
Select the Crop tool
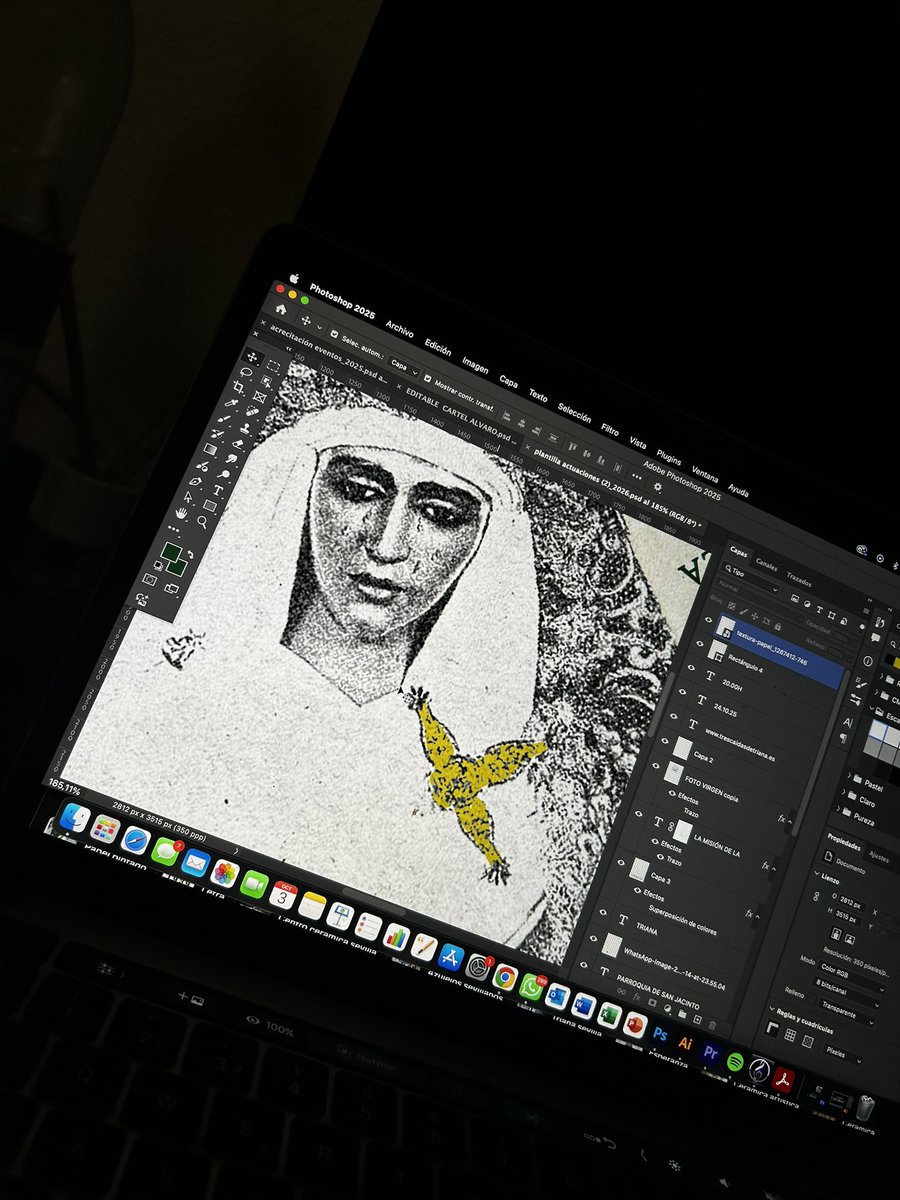(239, 387)
